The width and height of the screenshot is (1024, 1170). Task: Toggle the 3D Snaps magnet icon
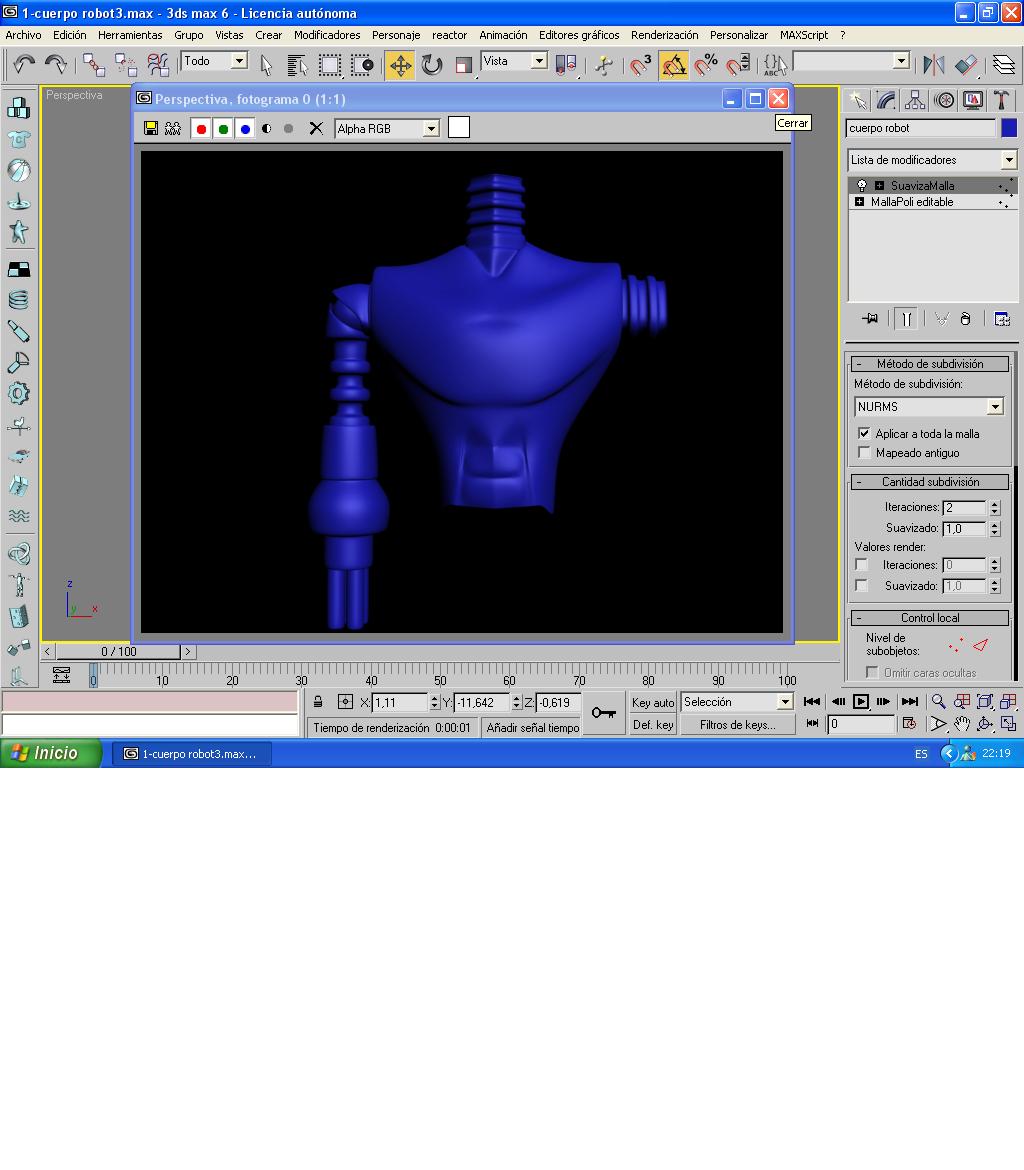point(640,65)
